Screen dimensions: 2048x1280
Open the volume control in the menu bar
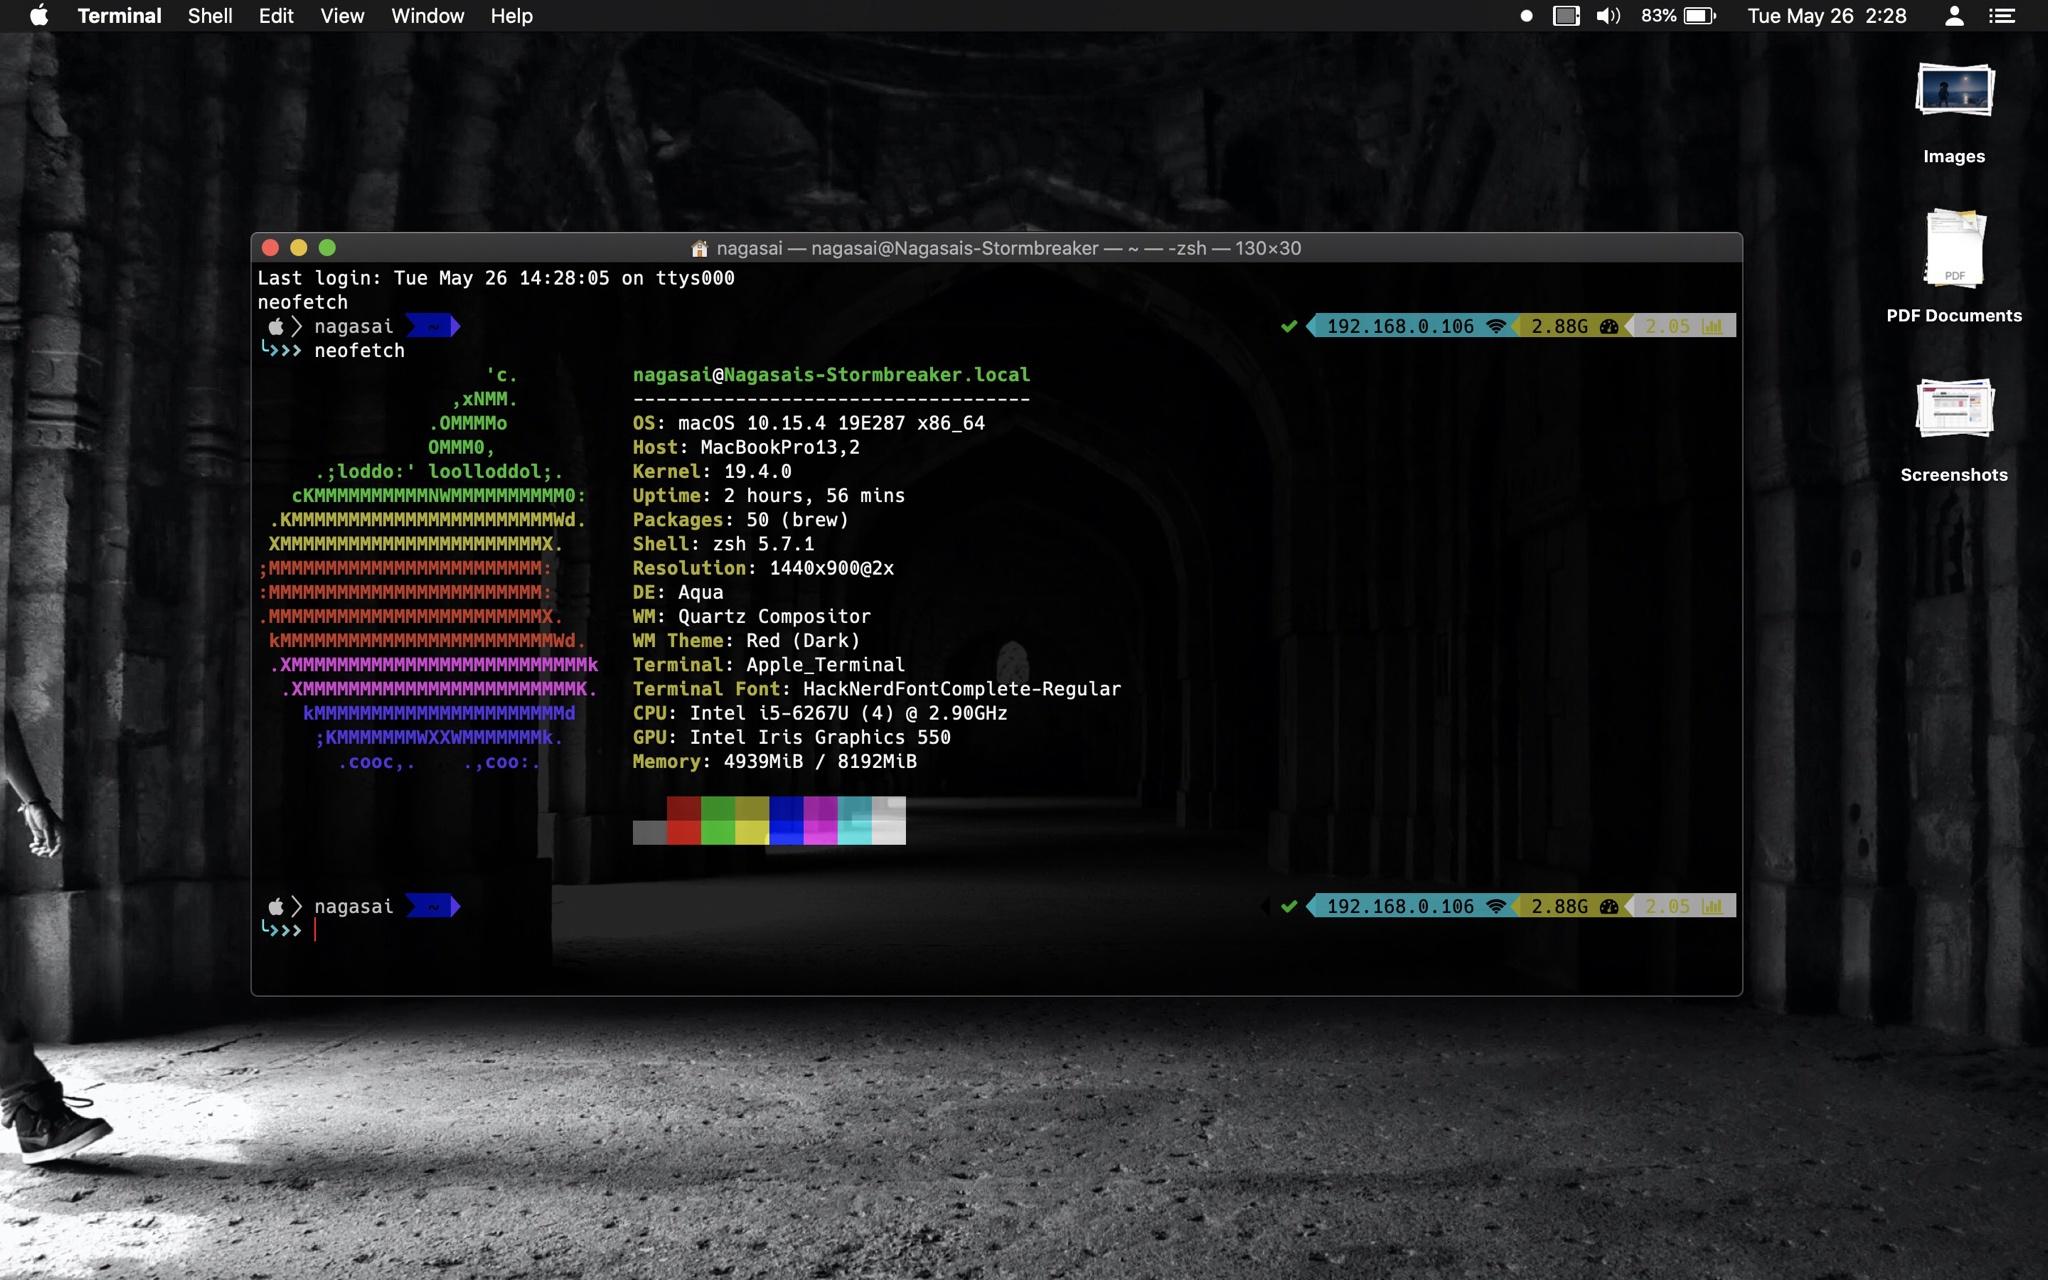(1608, 16)
